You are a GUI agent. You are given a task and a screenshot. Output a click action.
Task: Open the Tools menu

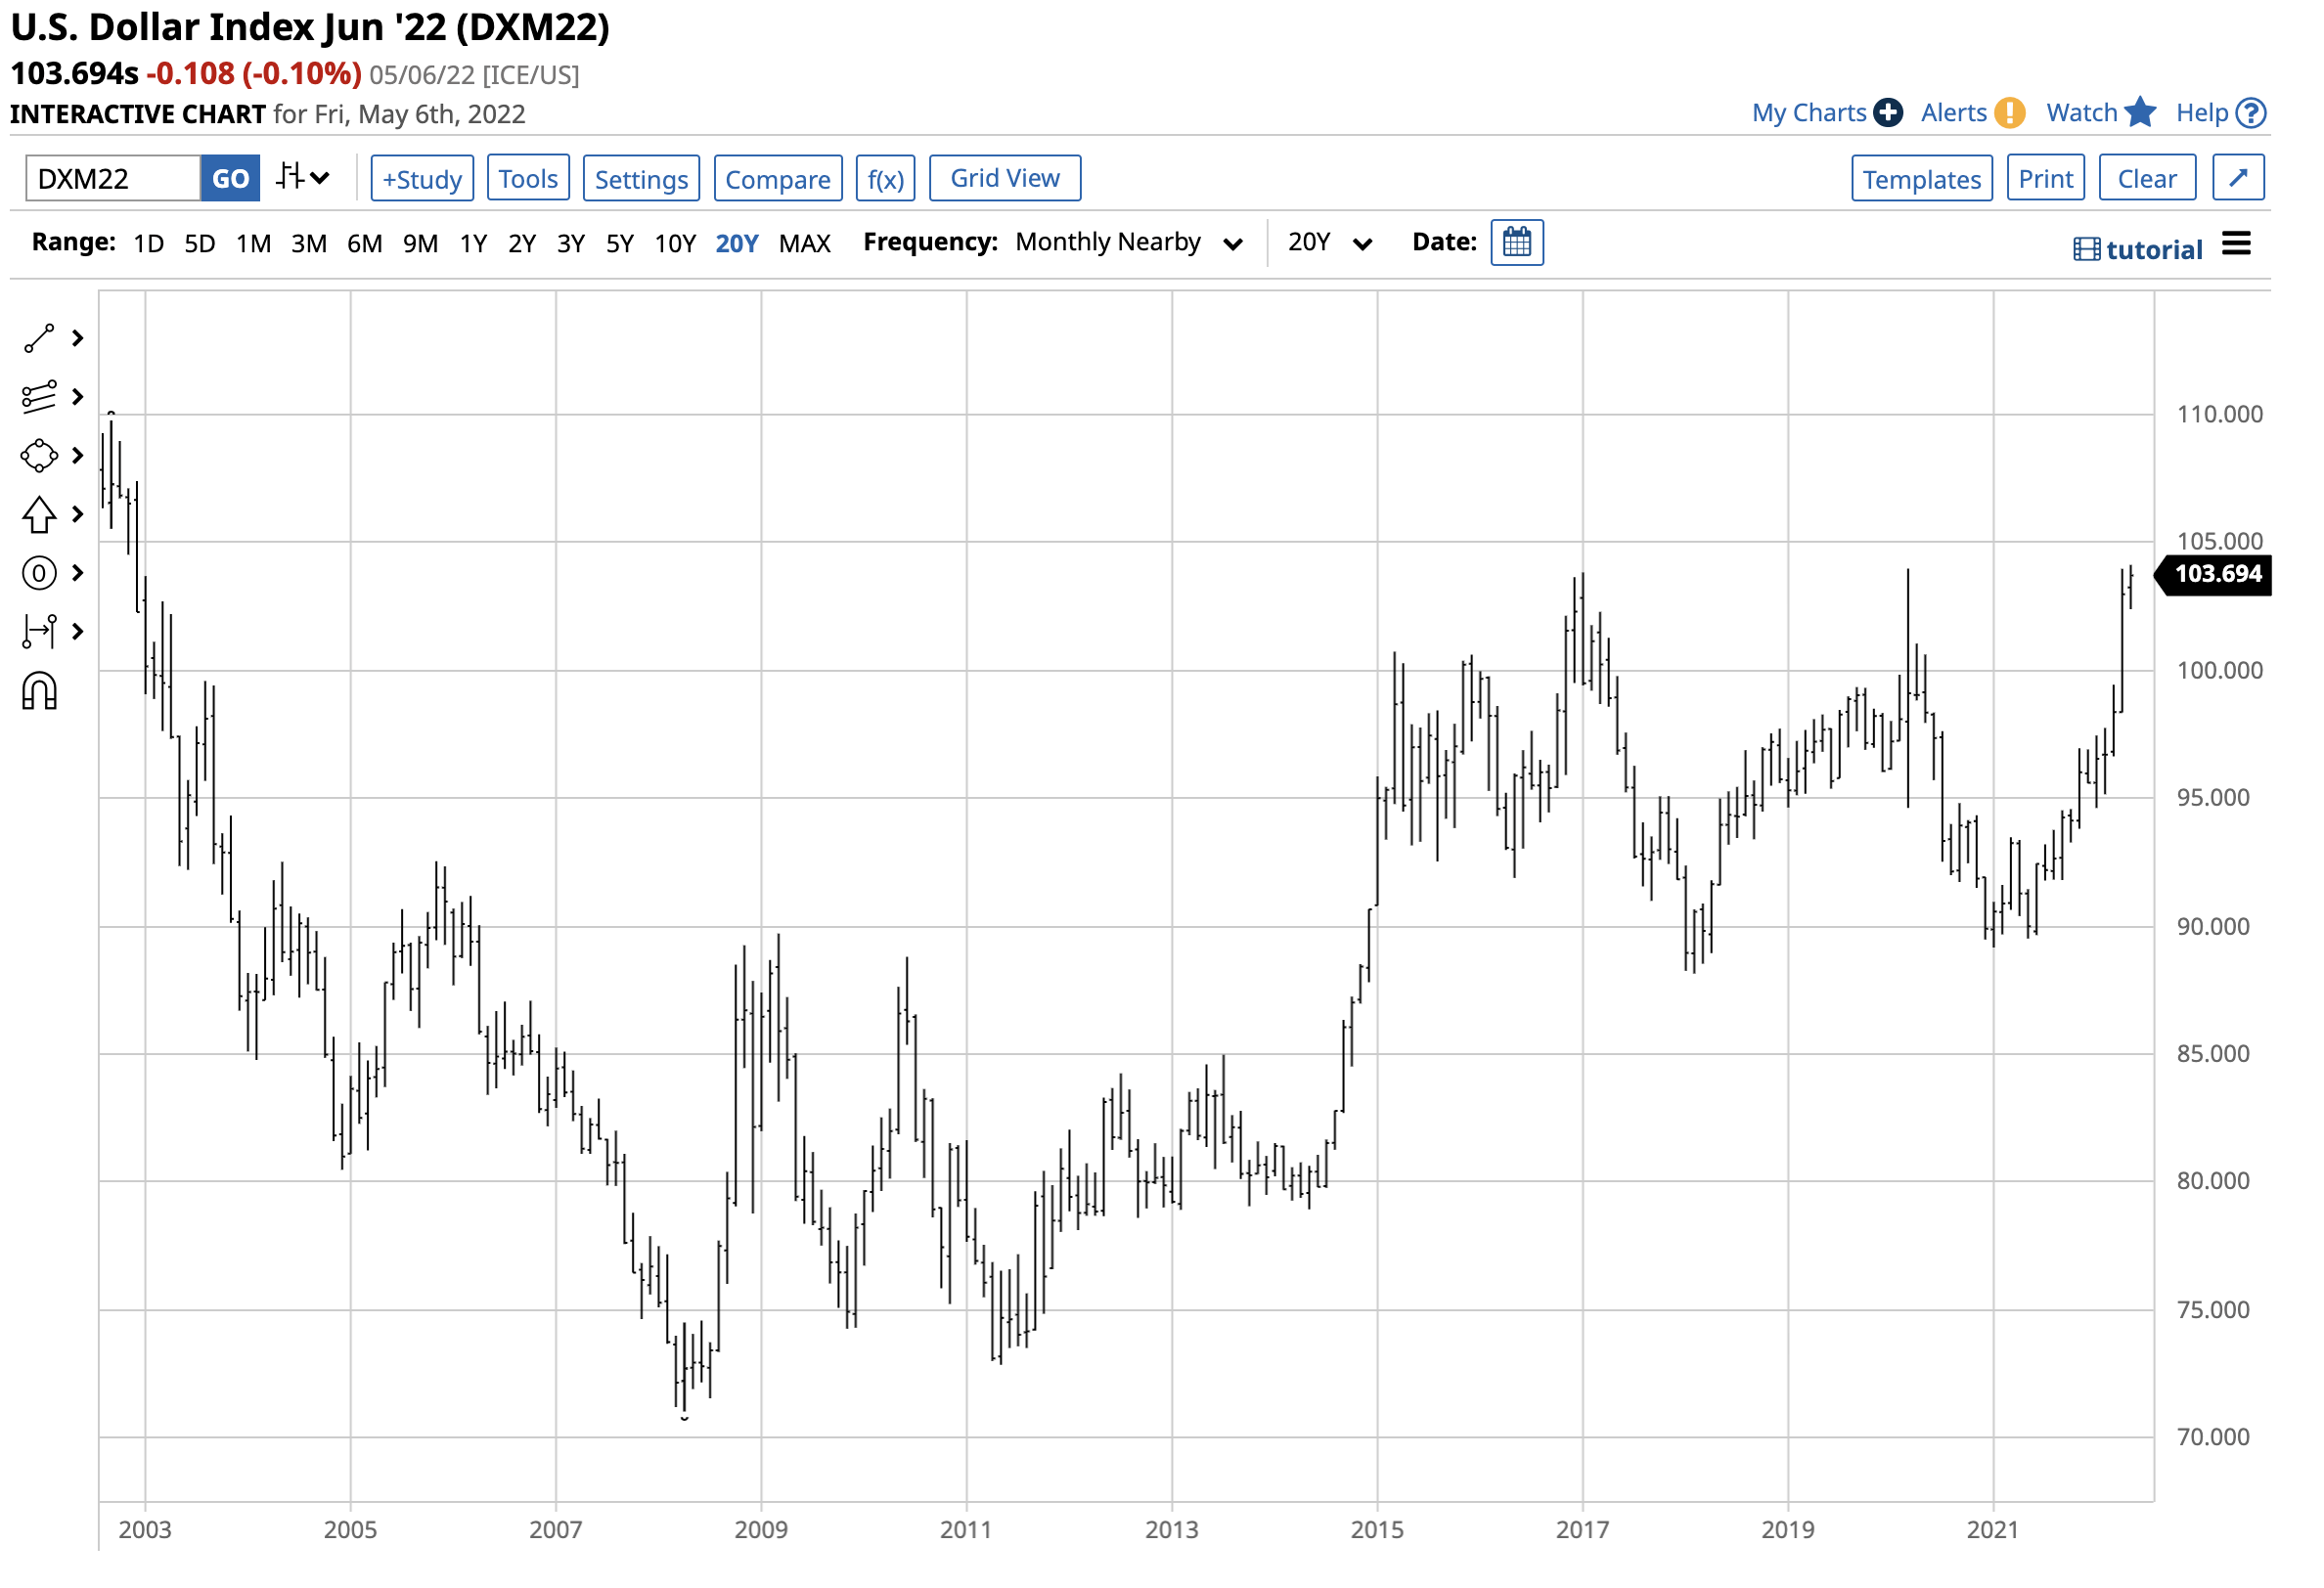[x=528, y=177]
